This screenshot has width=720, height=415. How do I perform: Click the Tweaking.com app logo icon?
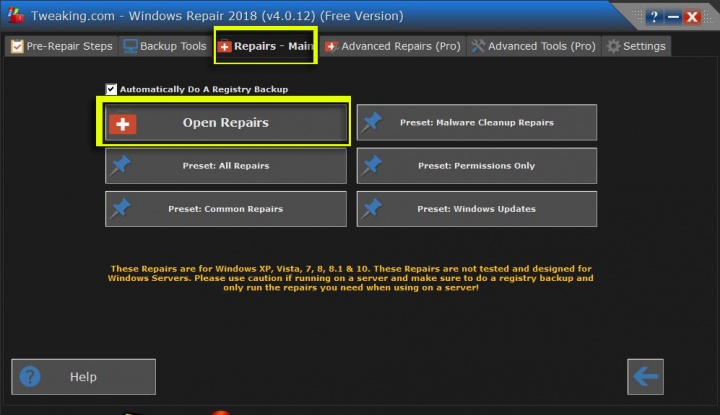pyautogui.click(x=16, y=15)
